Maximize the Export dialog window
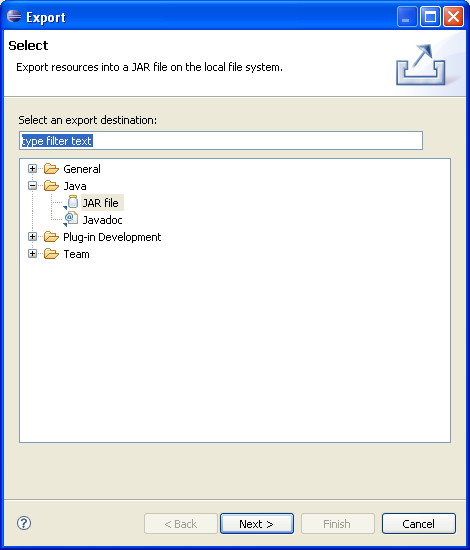This screenshot has height=550, width=470. pyautogui.click(x=430, y=16)
